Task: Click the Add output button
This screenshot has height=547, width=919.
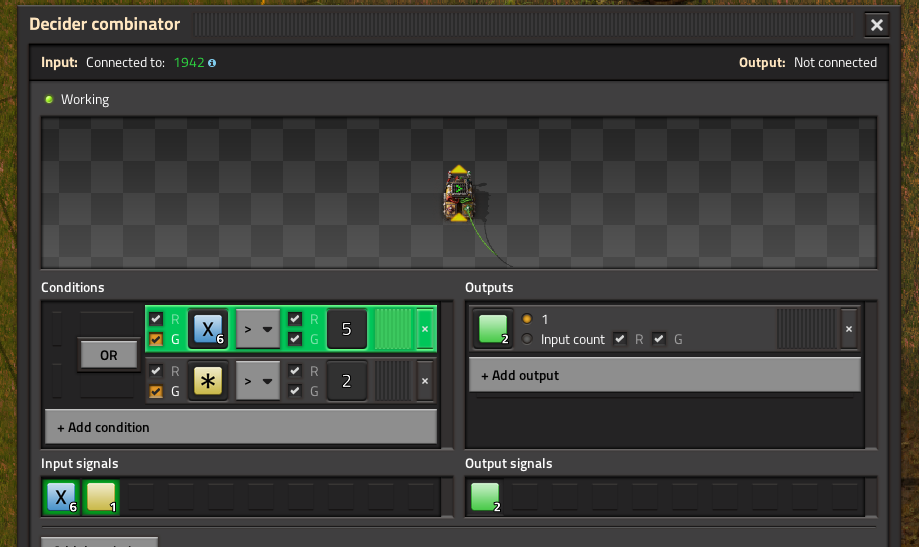Action: [x=664, y=375]
